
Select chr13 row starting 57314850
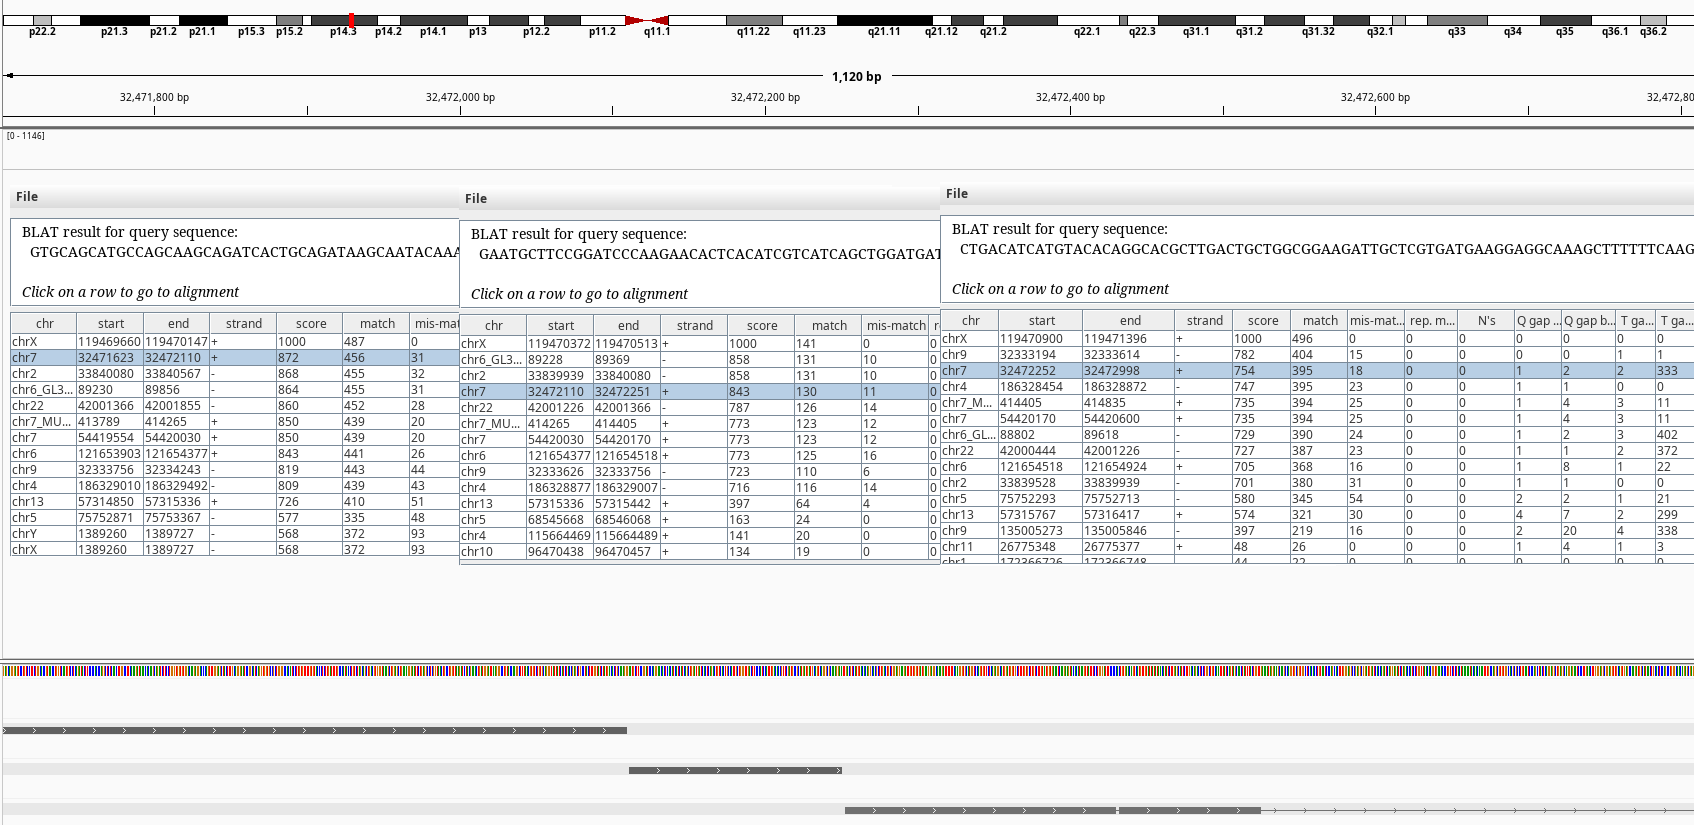coord(234,501)
